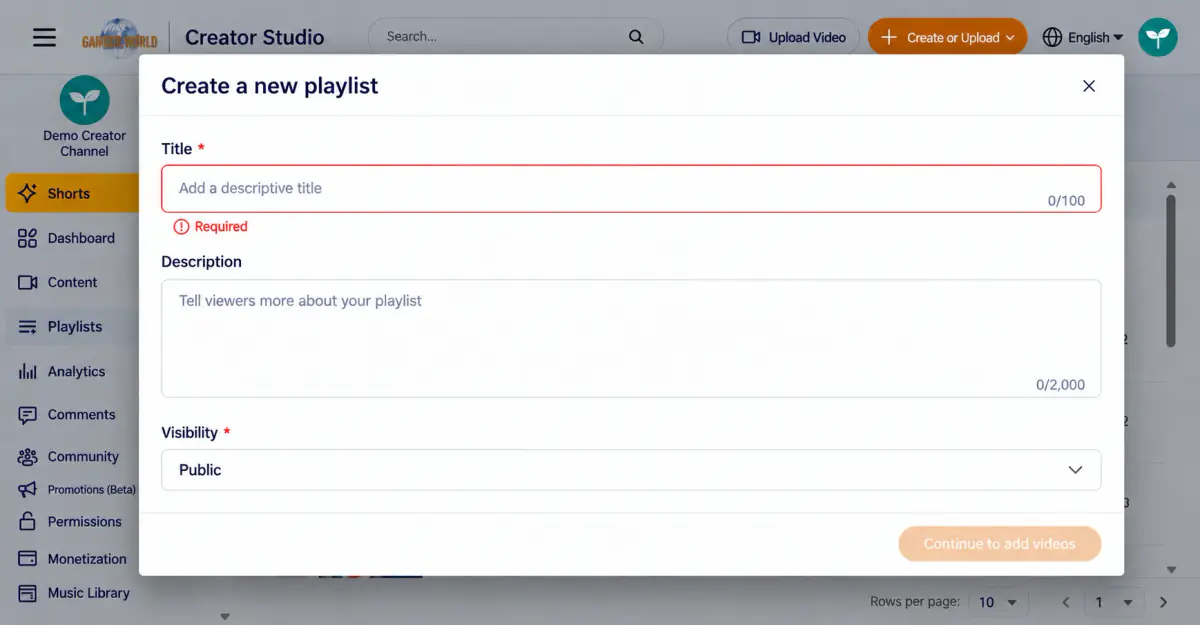Open Comments in the sidebar
Viewport: 1200px width, 625px height.
72,414
